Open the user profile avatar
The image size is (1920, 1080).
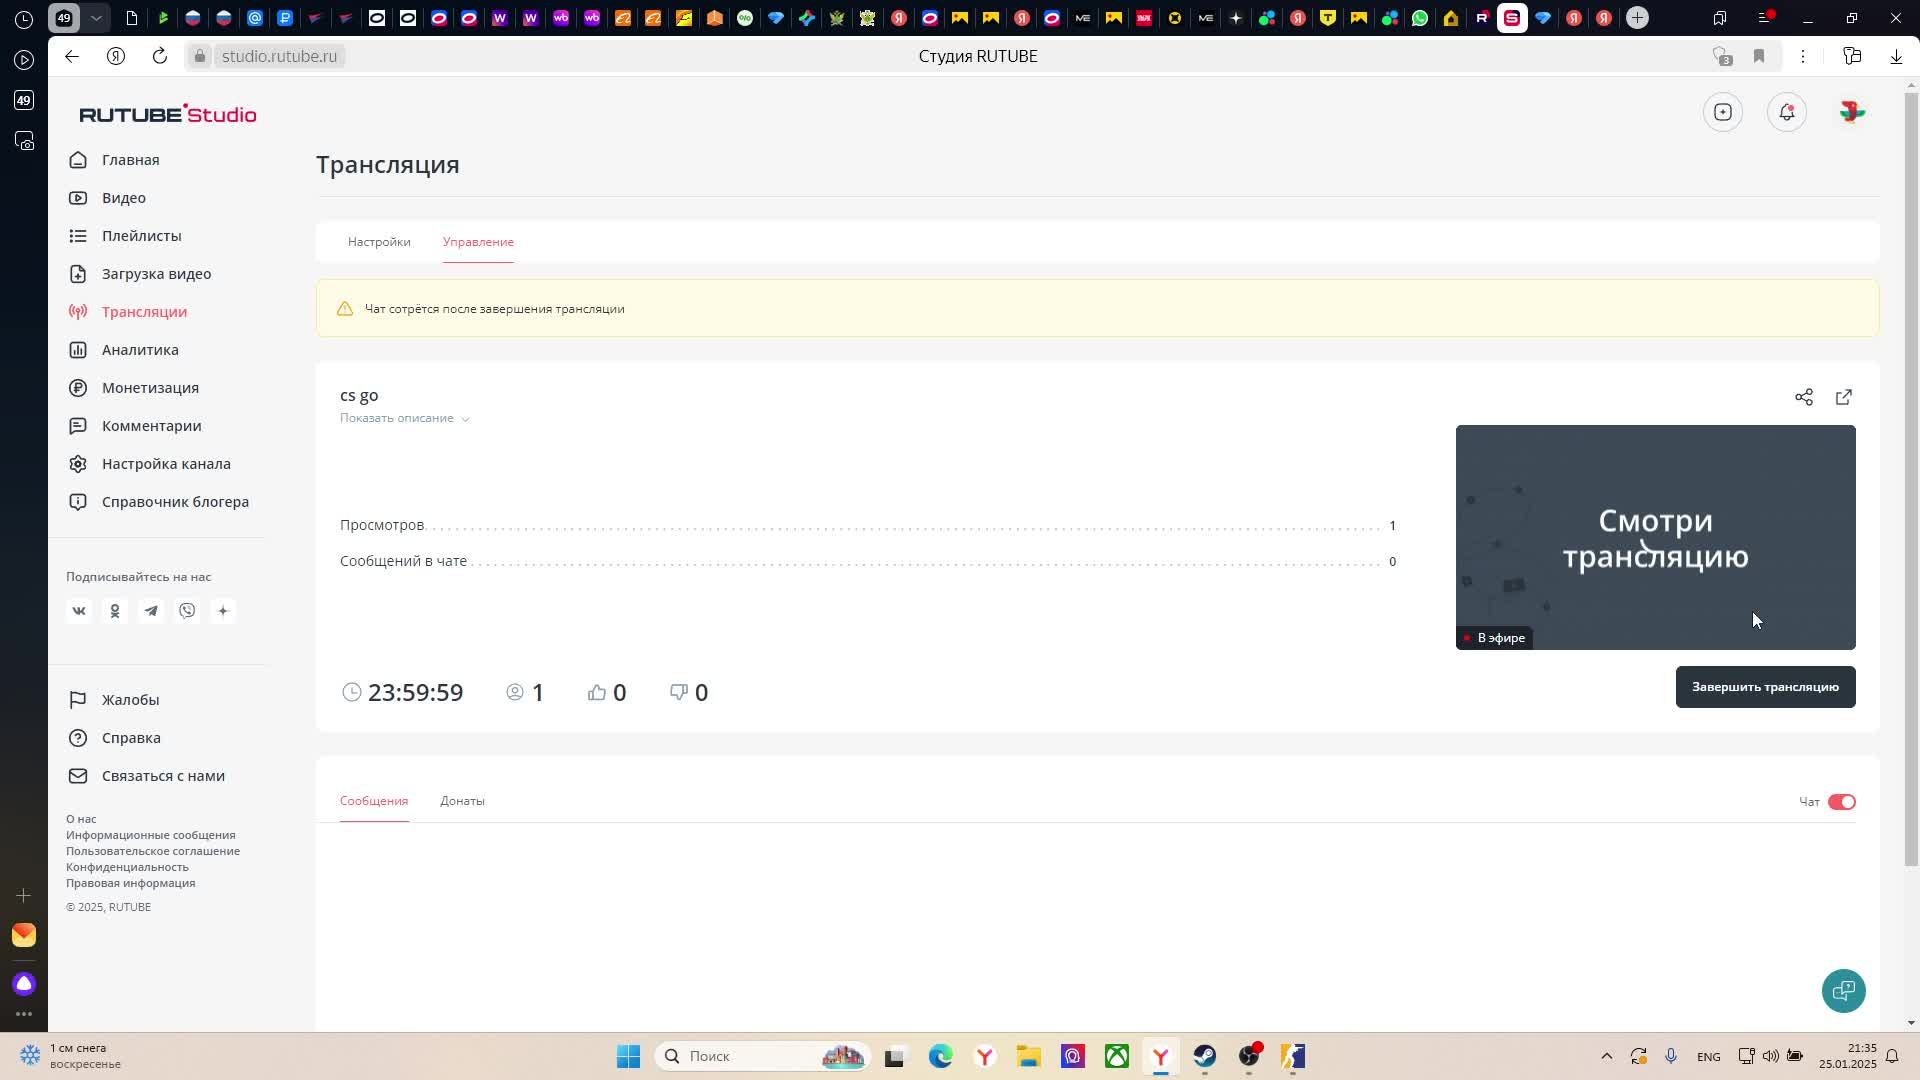(x=1851, y=112)
